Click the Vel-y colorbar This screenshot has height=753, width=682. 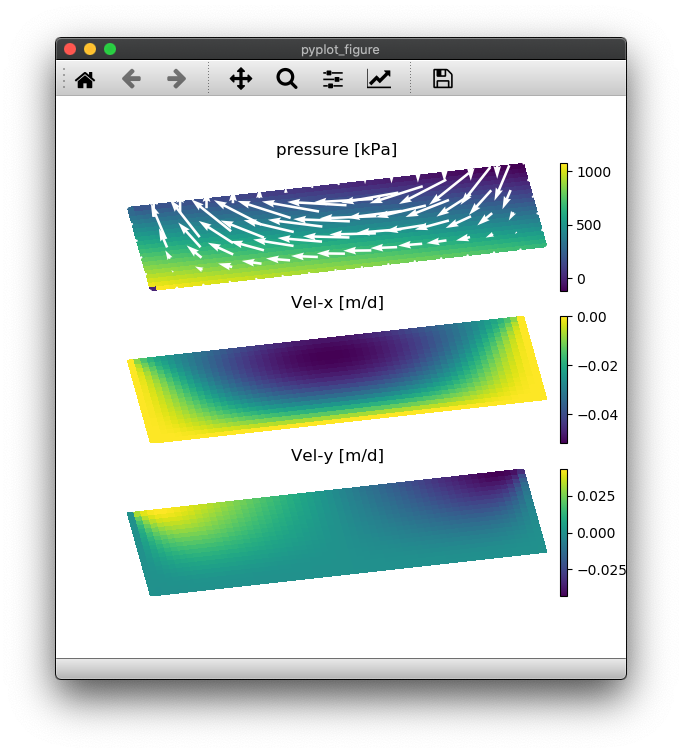(x=564, y=533)
